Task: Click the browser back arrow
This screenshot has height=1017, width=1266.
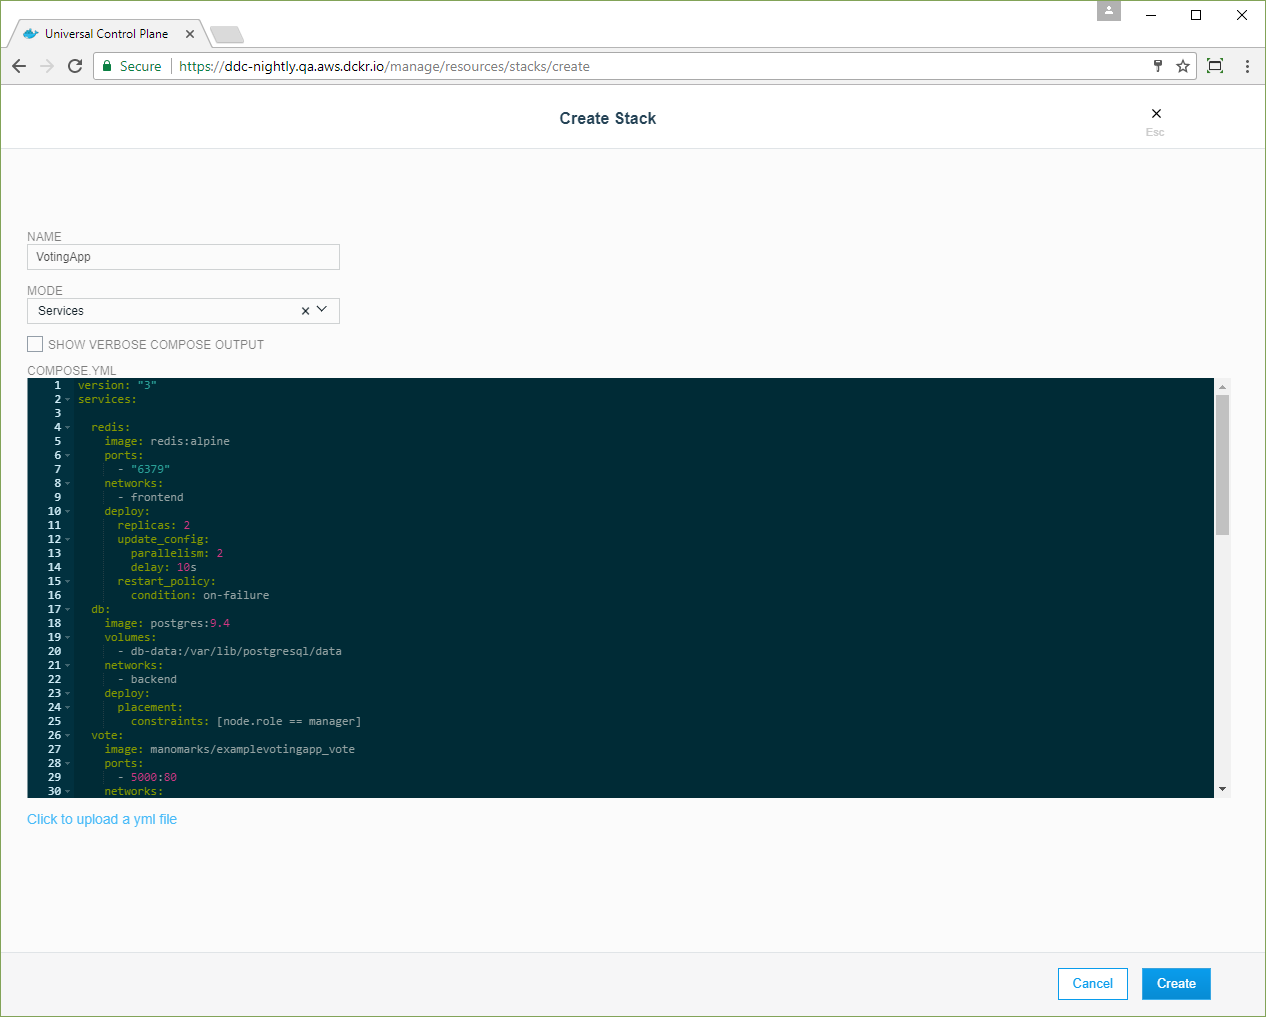Action: [19, 66]
